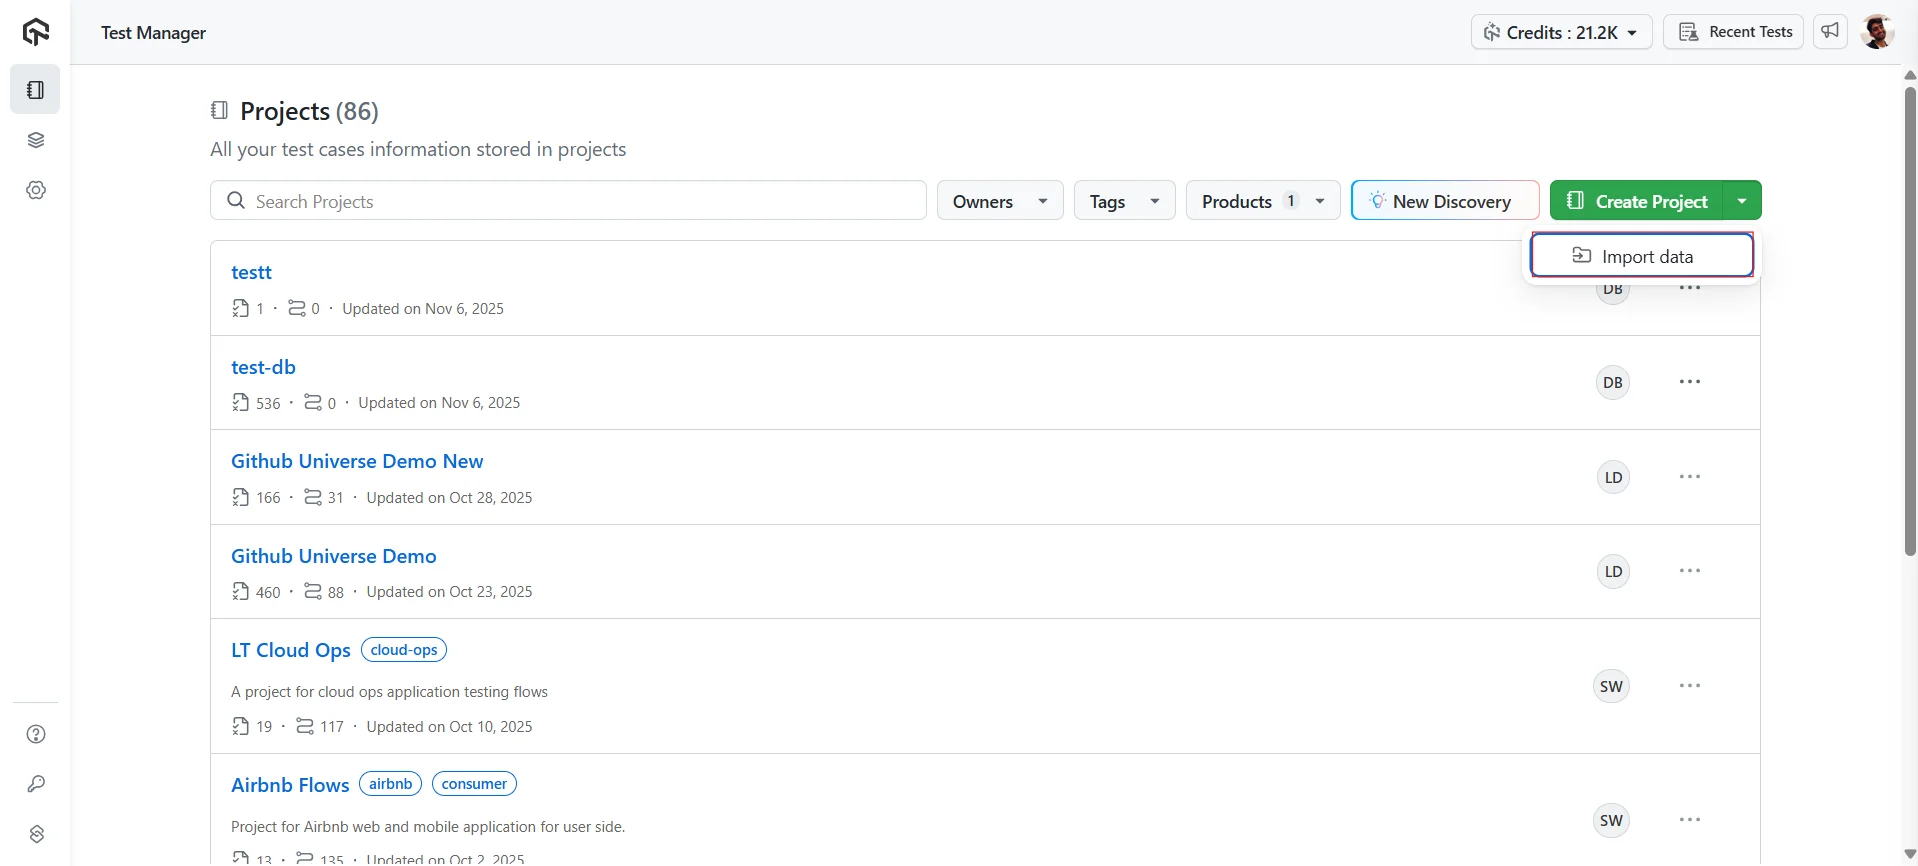
Task: Open Recent Tests
Action: coord(1733,32)
